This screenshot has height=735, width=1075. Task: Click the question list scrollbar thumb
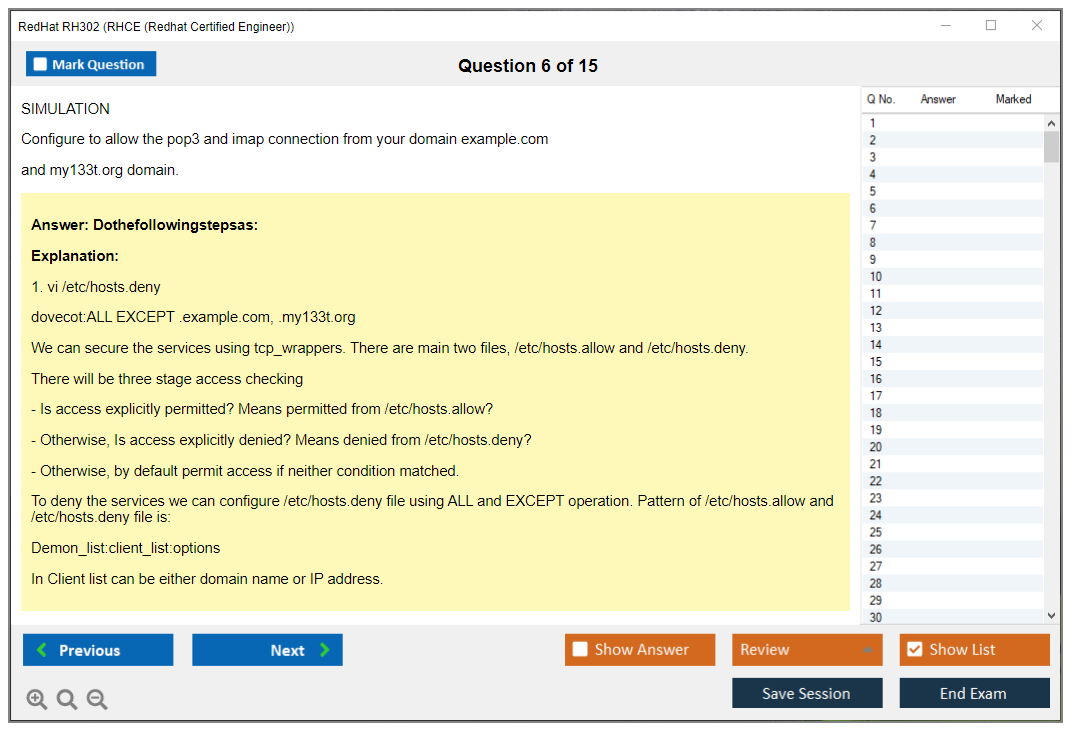click(1051, 146)
